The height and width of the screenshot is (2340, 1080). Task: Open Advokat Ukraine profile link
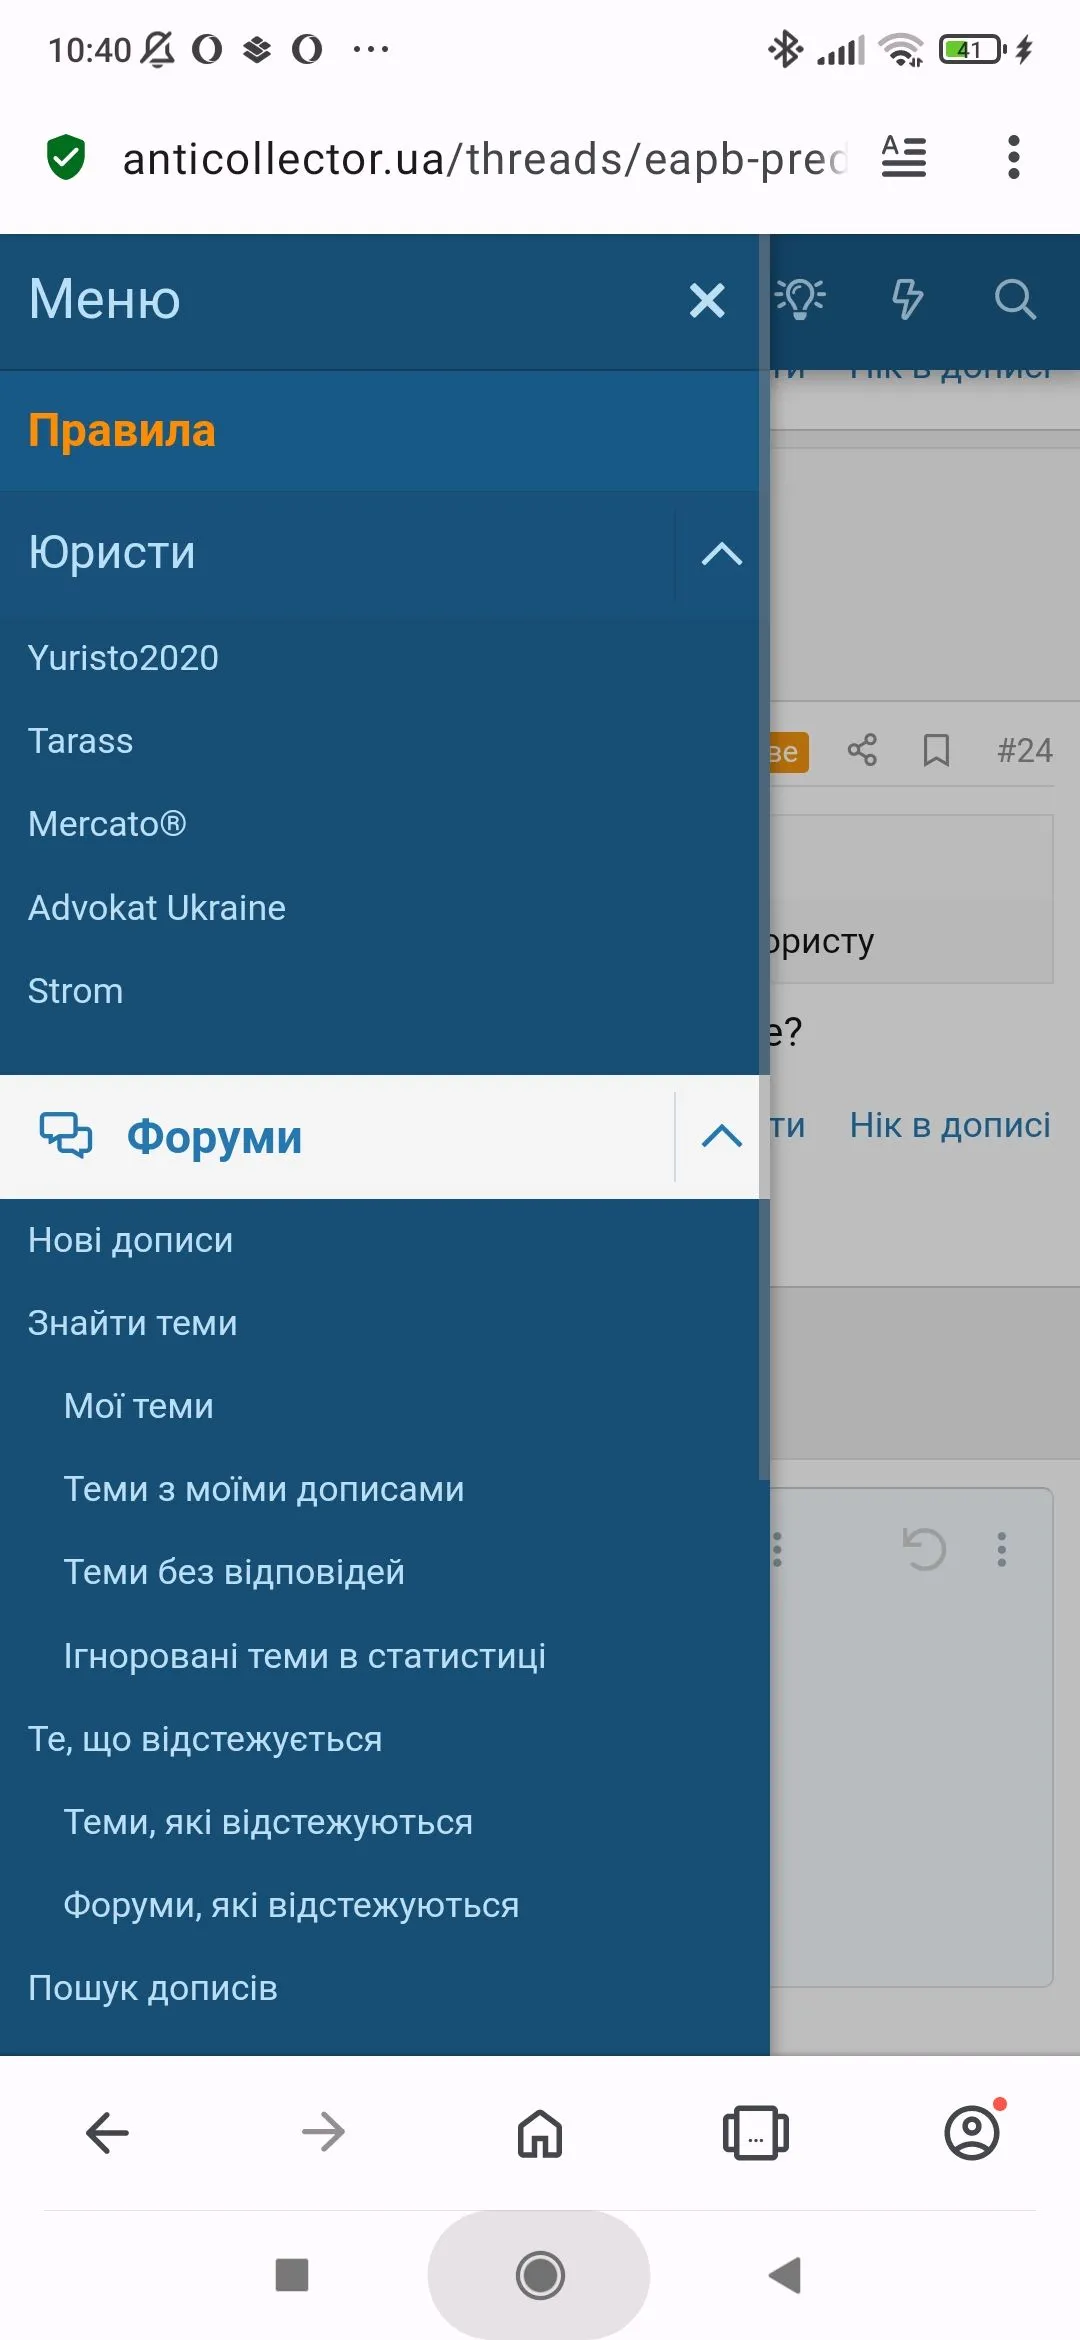[x=157, y=908]
